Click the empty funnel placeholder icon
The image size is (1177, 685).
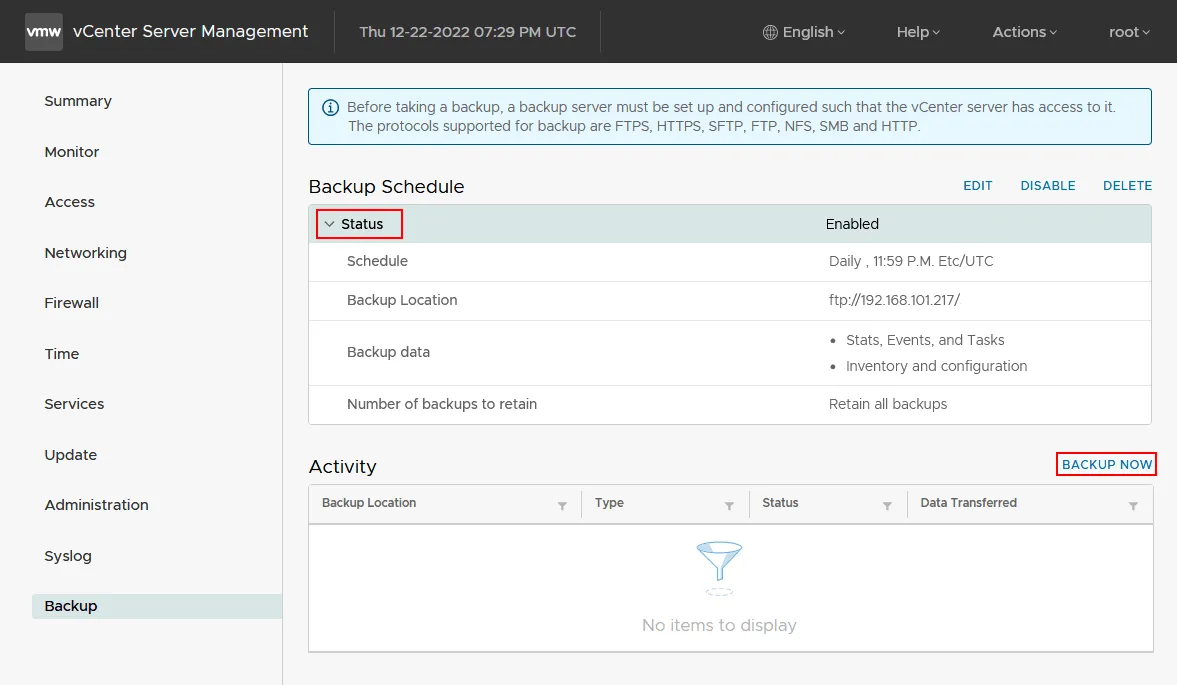click(719, 566)
